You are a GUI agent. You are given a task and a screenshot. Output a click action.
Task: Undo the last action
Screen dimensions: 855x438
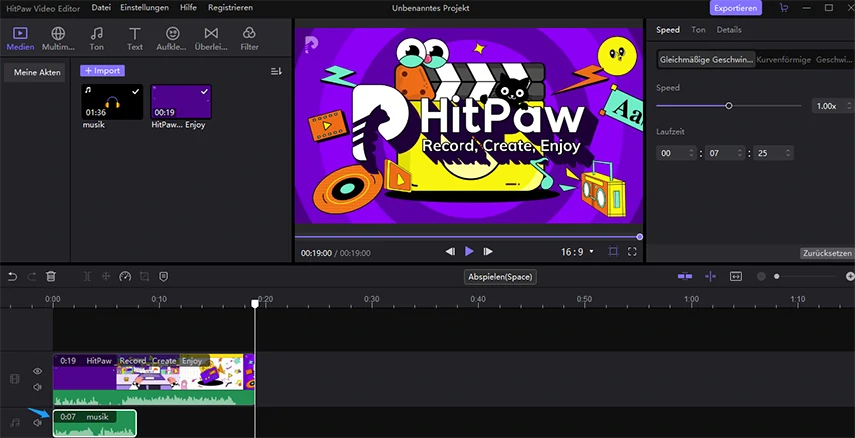coord(13,276)
